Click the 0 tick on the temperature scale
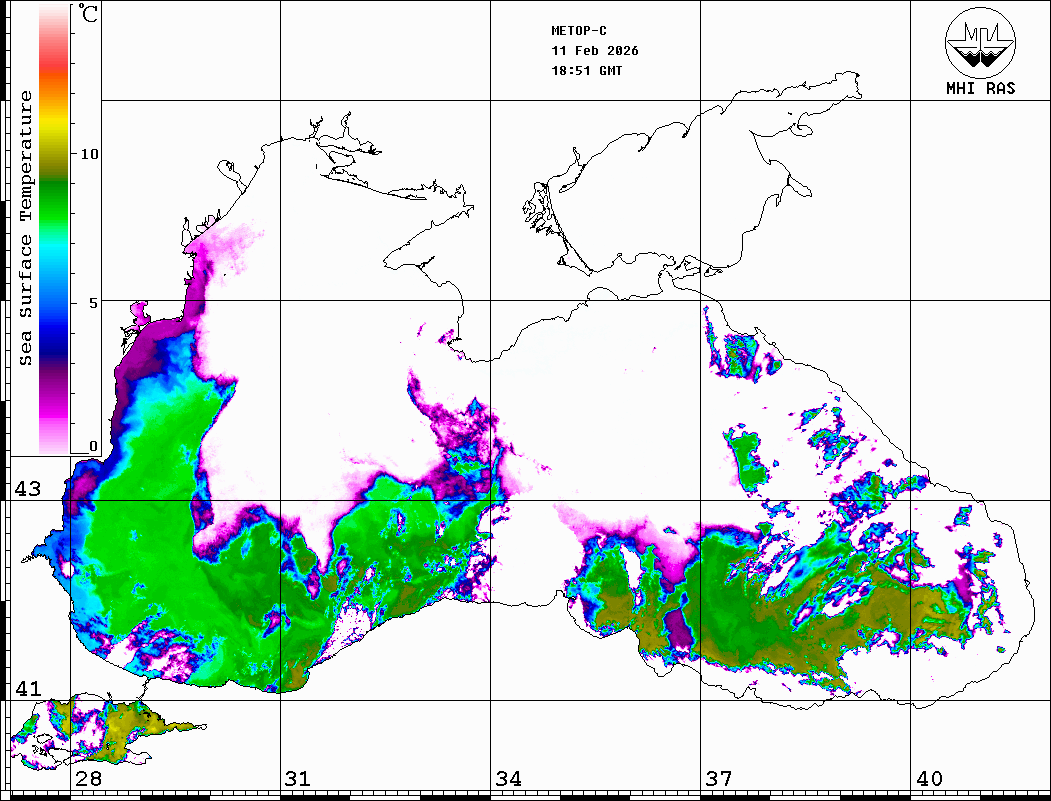Image resolution: width=1051 pixels, height=801 pixels. (93, 446)
